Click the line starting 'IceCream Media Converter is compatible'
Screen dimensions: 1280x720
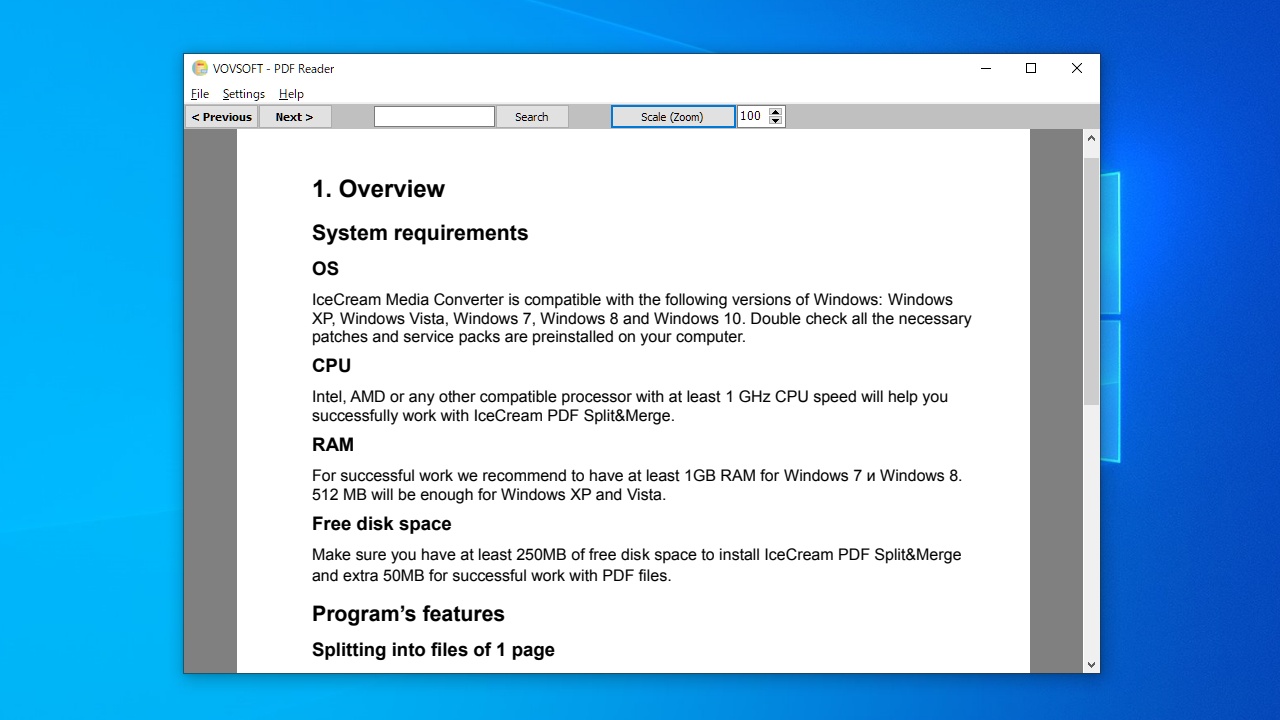[x=632, y=300]
